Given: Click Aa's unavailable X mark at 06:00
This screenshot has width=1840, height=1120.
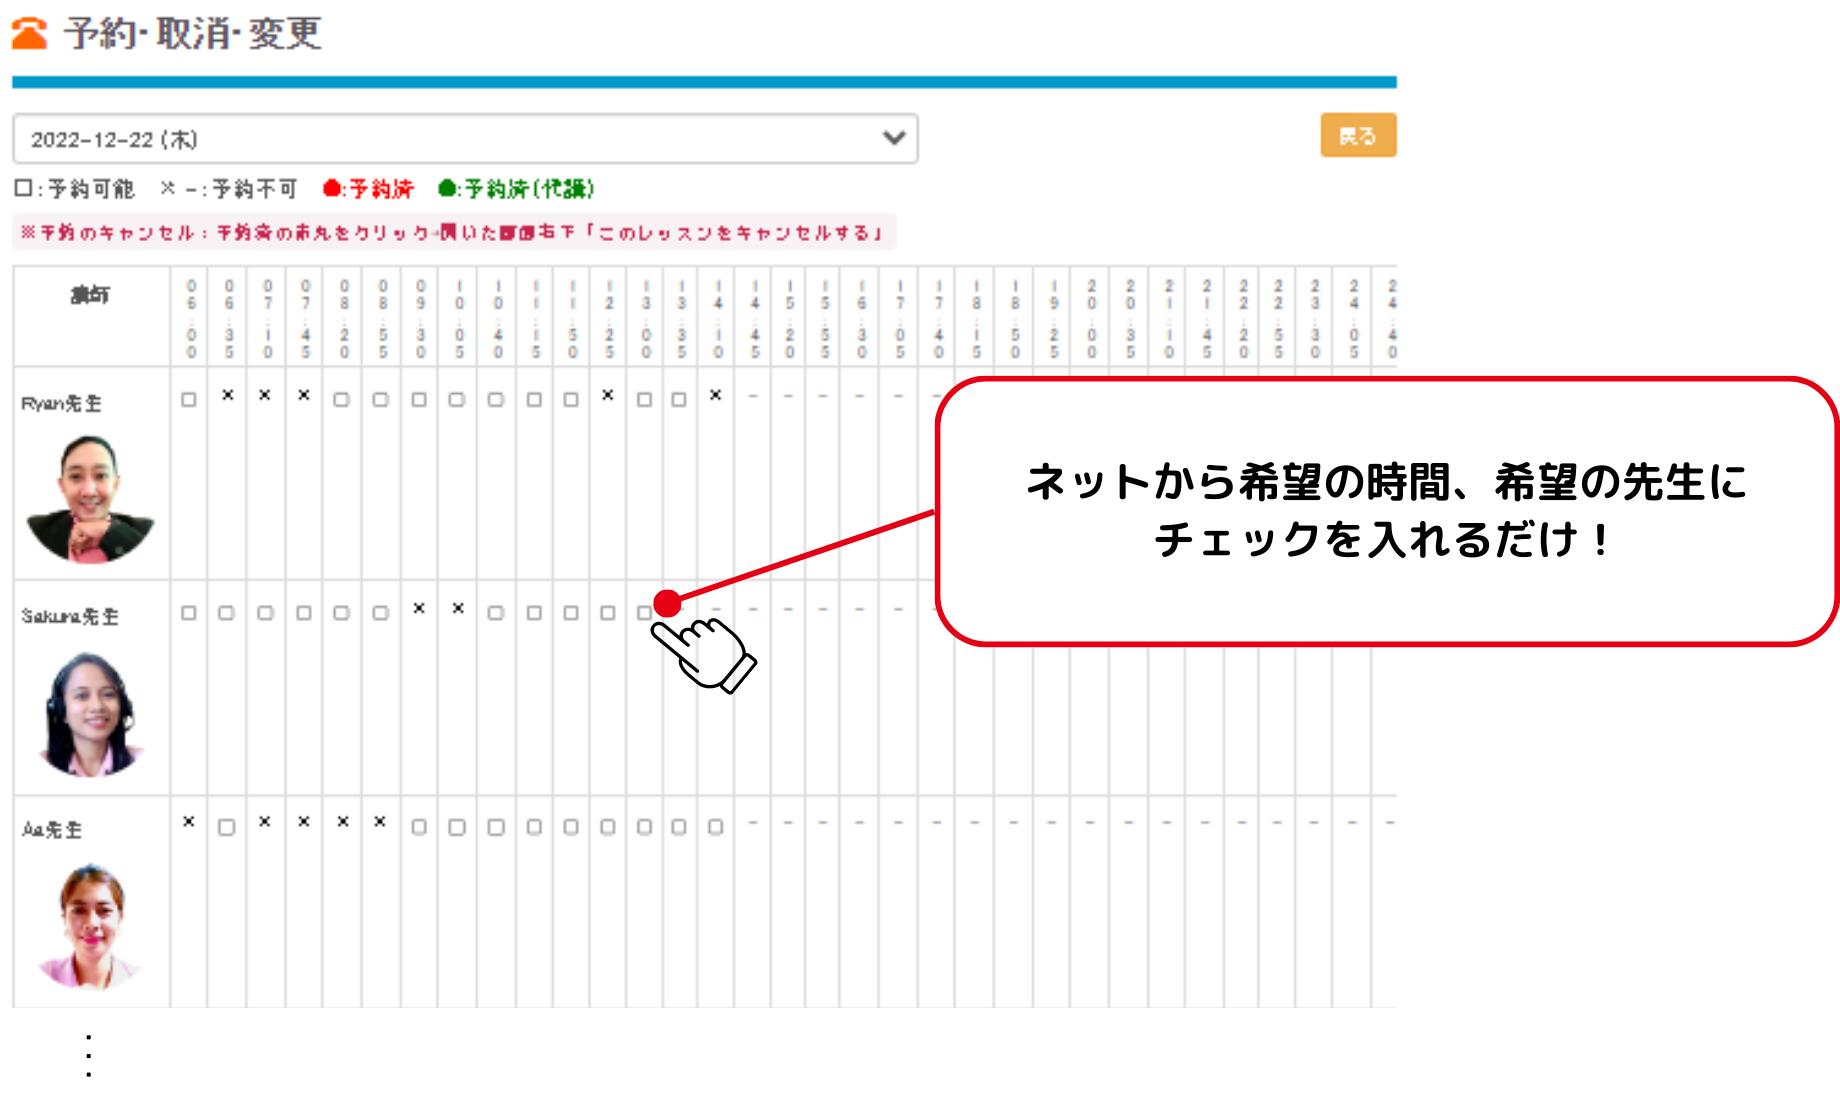Looking at the screenshot, I should click(189, 822).
